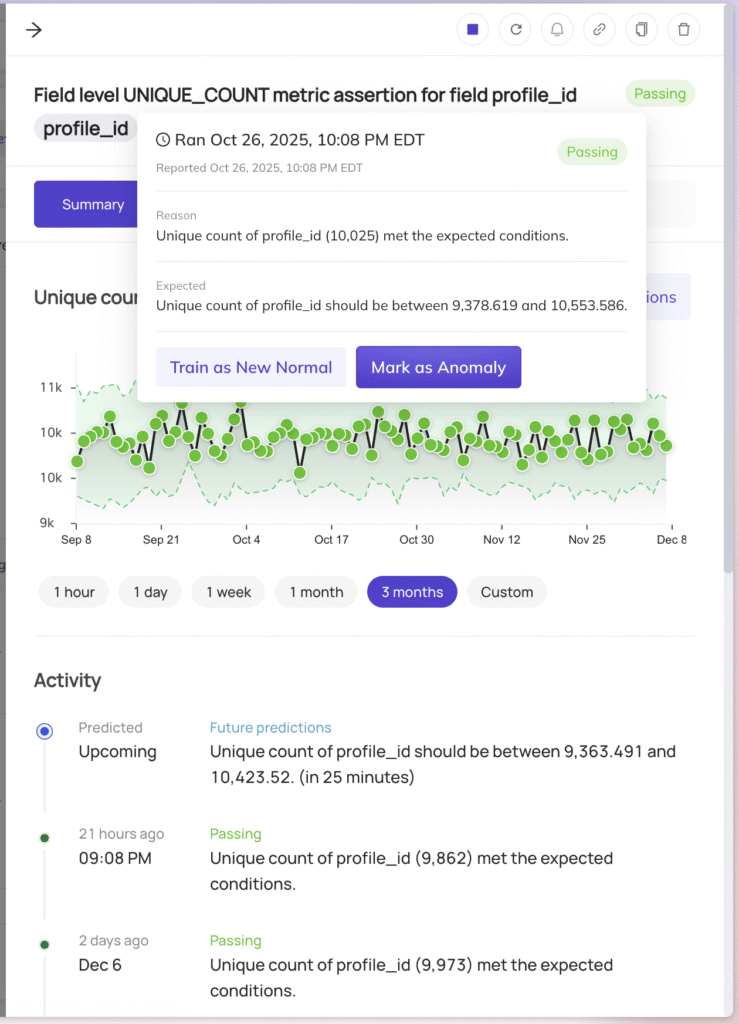Switch to the 3 months range tab

pyautogui.click(x=411, y=592)
